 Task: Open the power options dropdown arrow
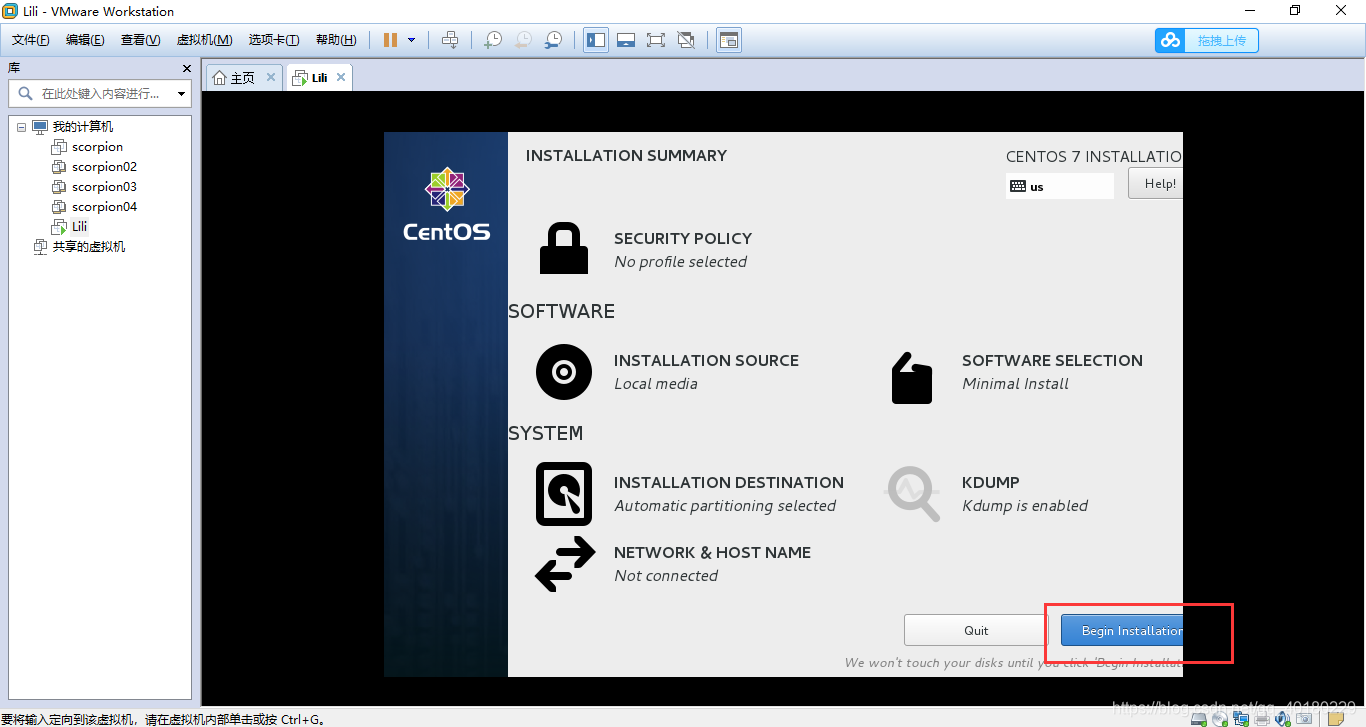(x=411, y=40)
